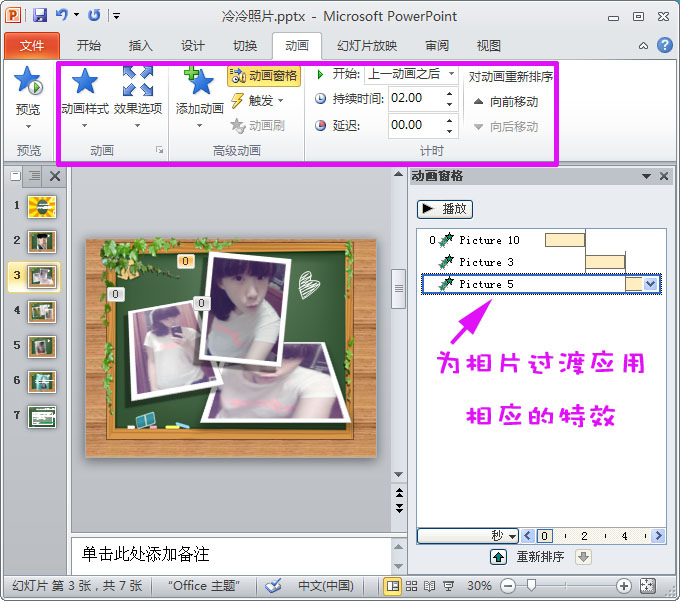Switch to the 切换 tab
Screen dimensions: 680x601
tap(245, 46)
